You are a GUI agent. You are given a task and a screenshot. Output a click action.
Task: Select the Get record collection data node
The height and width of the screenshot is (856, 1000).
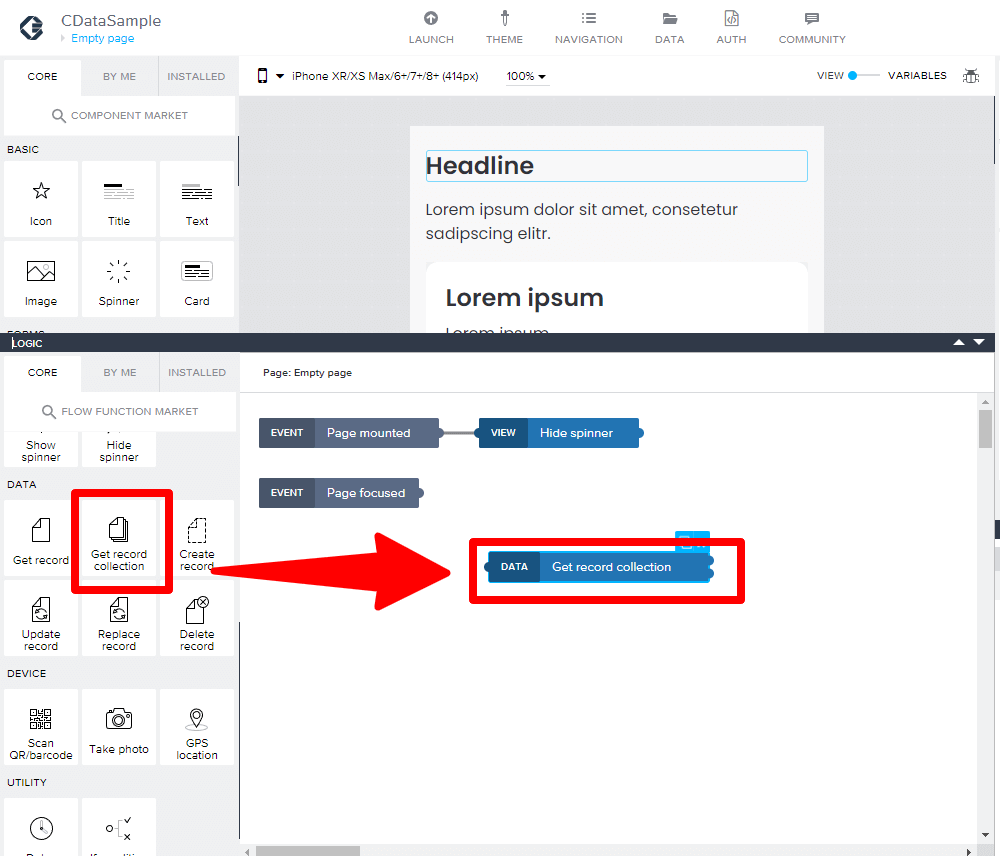(x=599, y=567)
